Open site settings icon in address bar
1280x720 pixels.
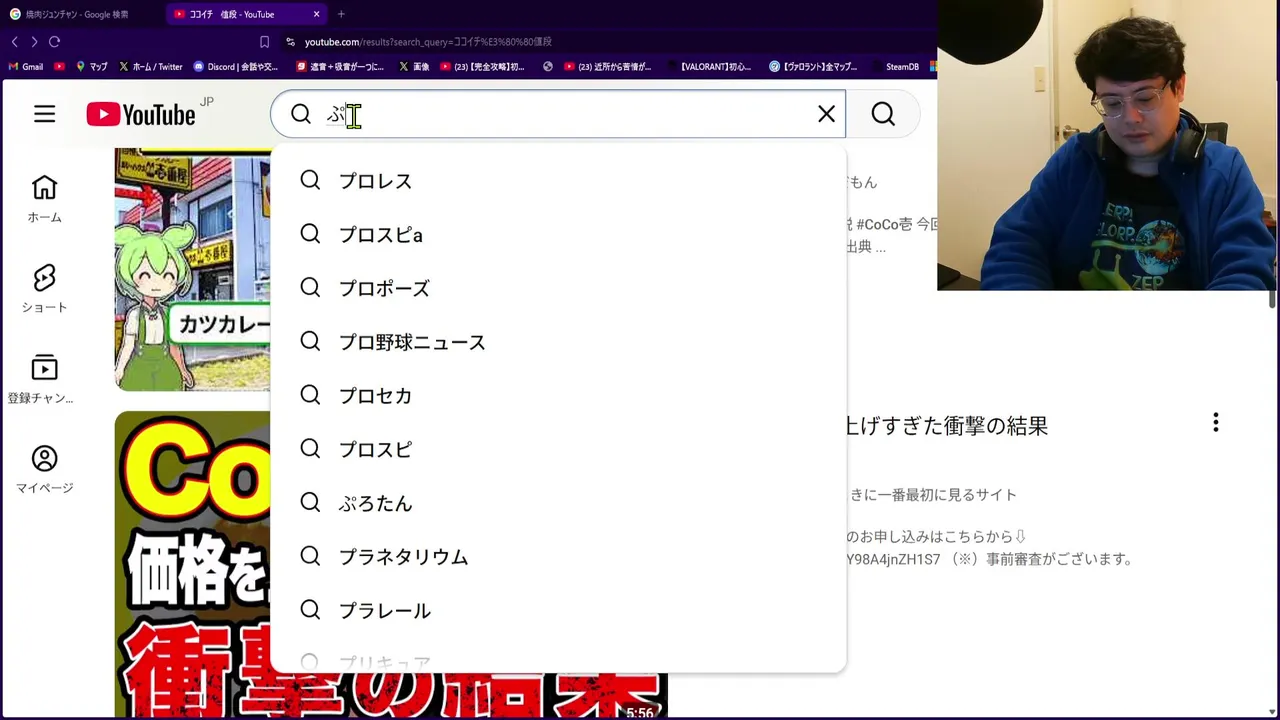click(290, 42)
